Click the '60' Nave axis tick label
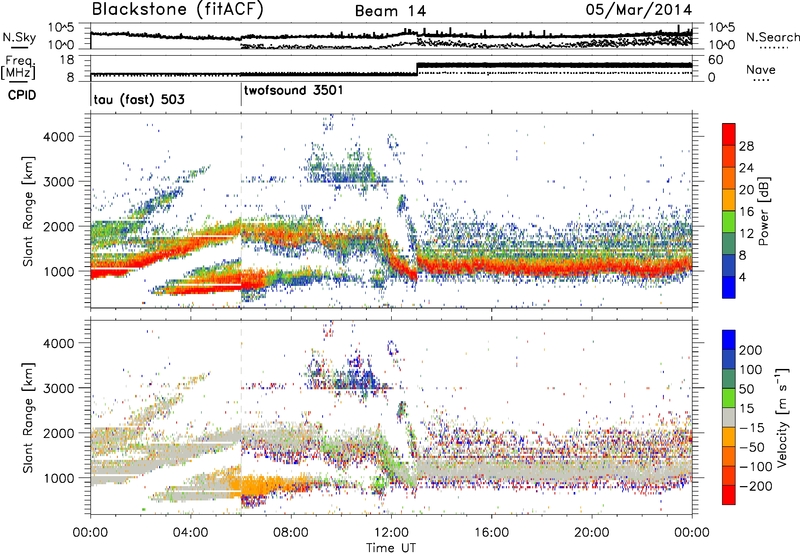The height and width of the screenshot is (554, 800). 715,60
